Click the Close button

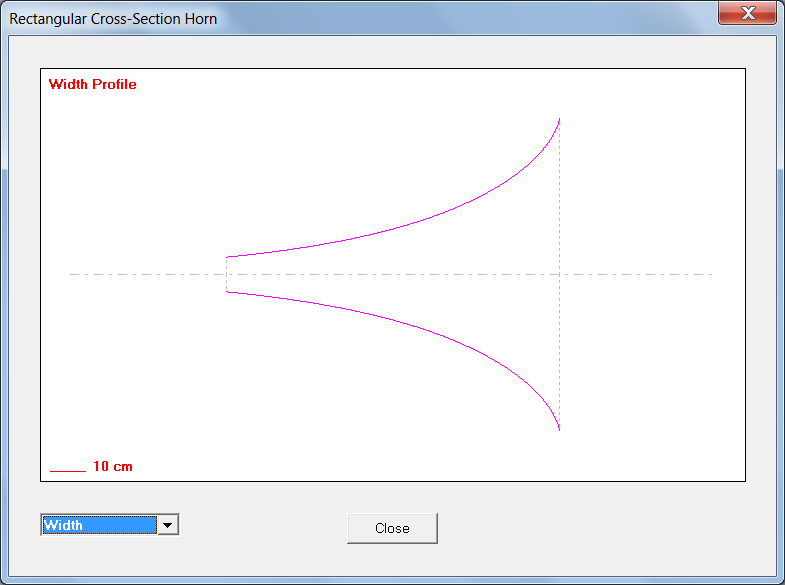pos(392,528)
